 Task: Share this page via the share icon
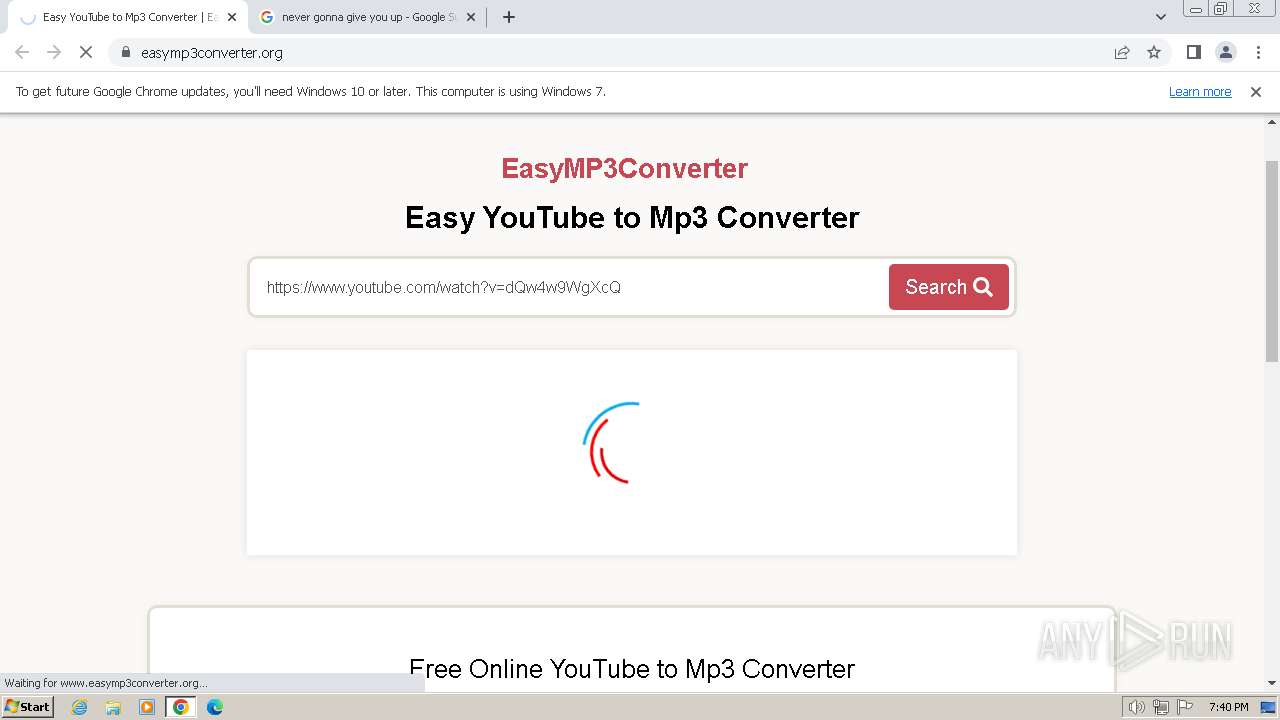(1122, 52)
